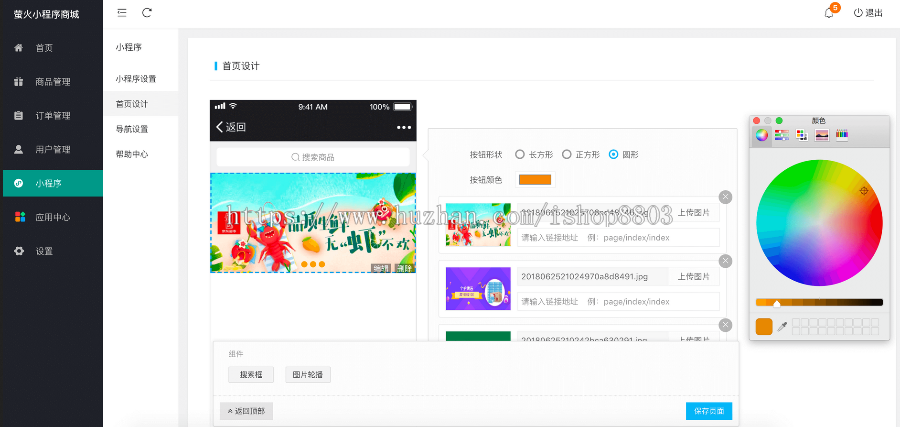Select color sliders tab in 颜色 window
The height and width of the screenshot is (427, 900).
point(781,135)
